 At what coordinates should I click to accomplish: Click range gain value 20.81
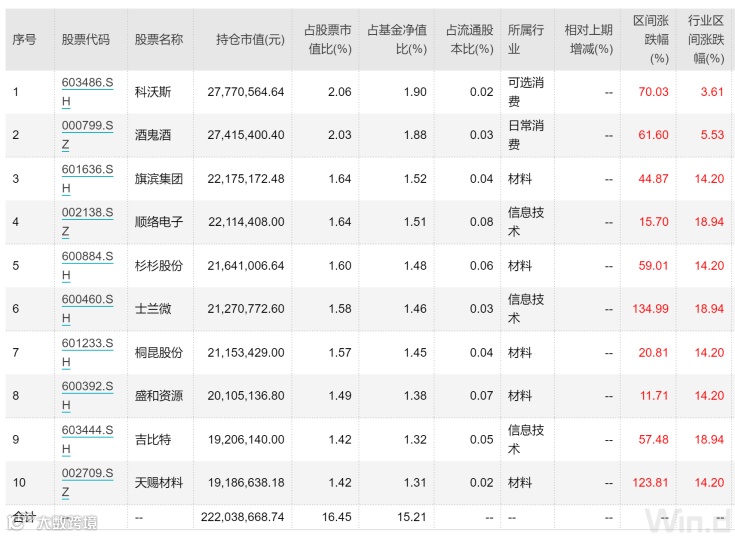point(653,352)
